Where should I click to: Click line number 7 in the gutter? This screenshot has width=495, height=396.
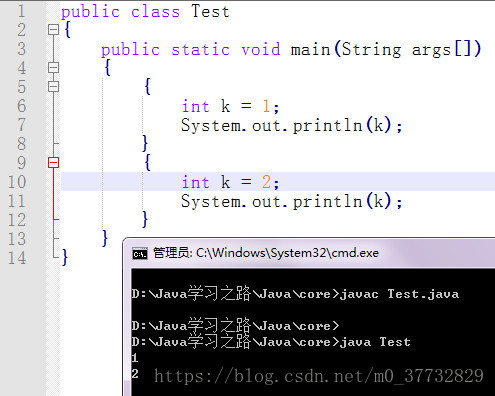(21, 125)
